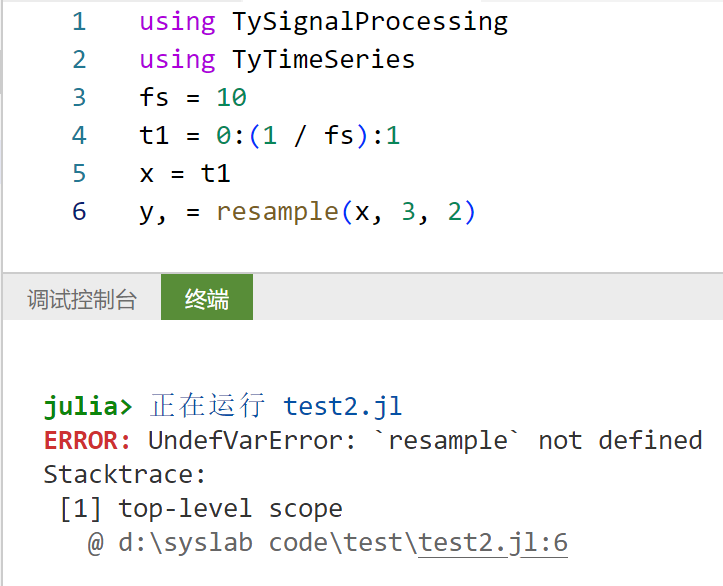Click line number 6 in the gutter
This screenshot has height=586, width=723.
79,211
